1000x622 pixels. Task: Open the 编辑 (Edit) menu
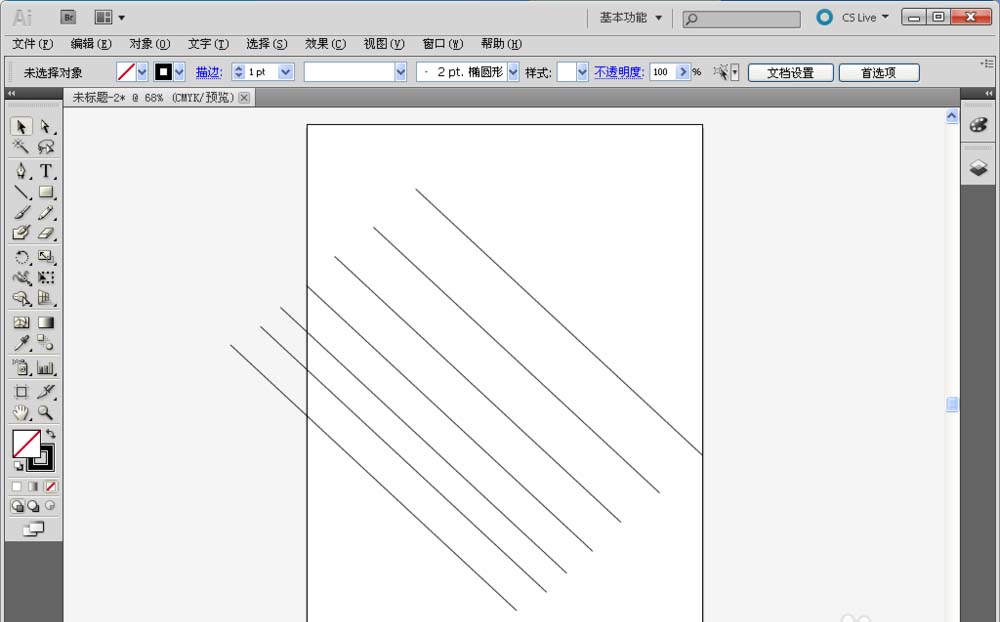(x=91, y=44)
